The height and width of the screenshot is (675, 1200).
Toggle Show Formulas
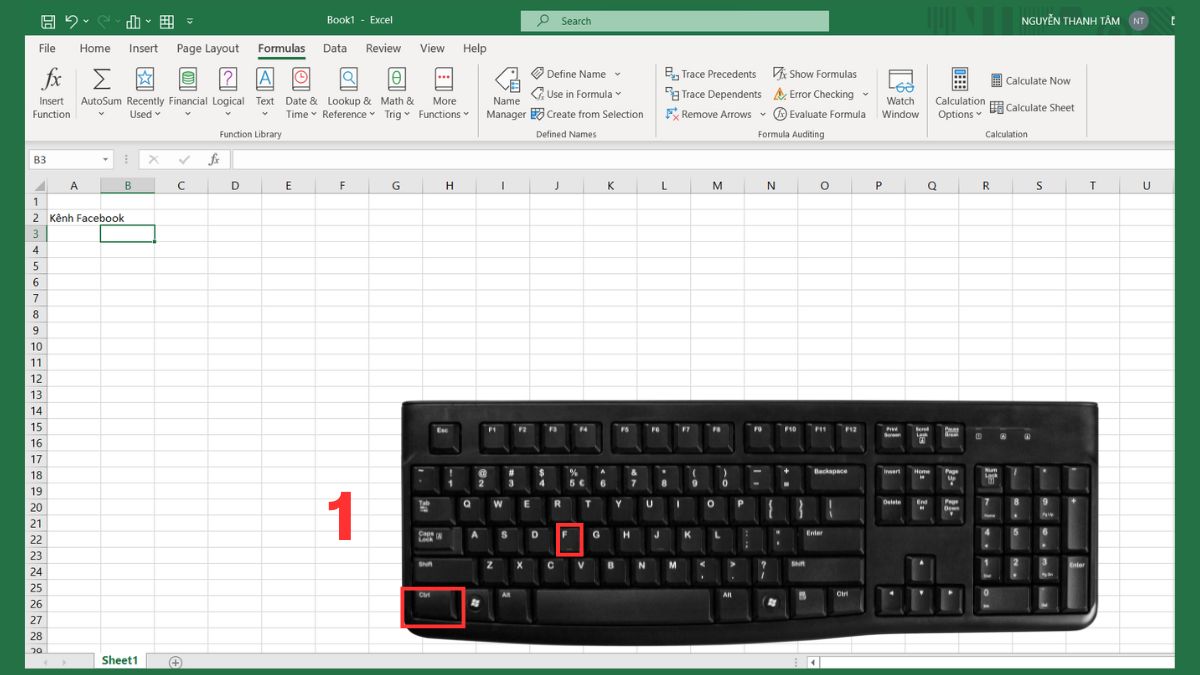[x=815, y=74]
